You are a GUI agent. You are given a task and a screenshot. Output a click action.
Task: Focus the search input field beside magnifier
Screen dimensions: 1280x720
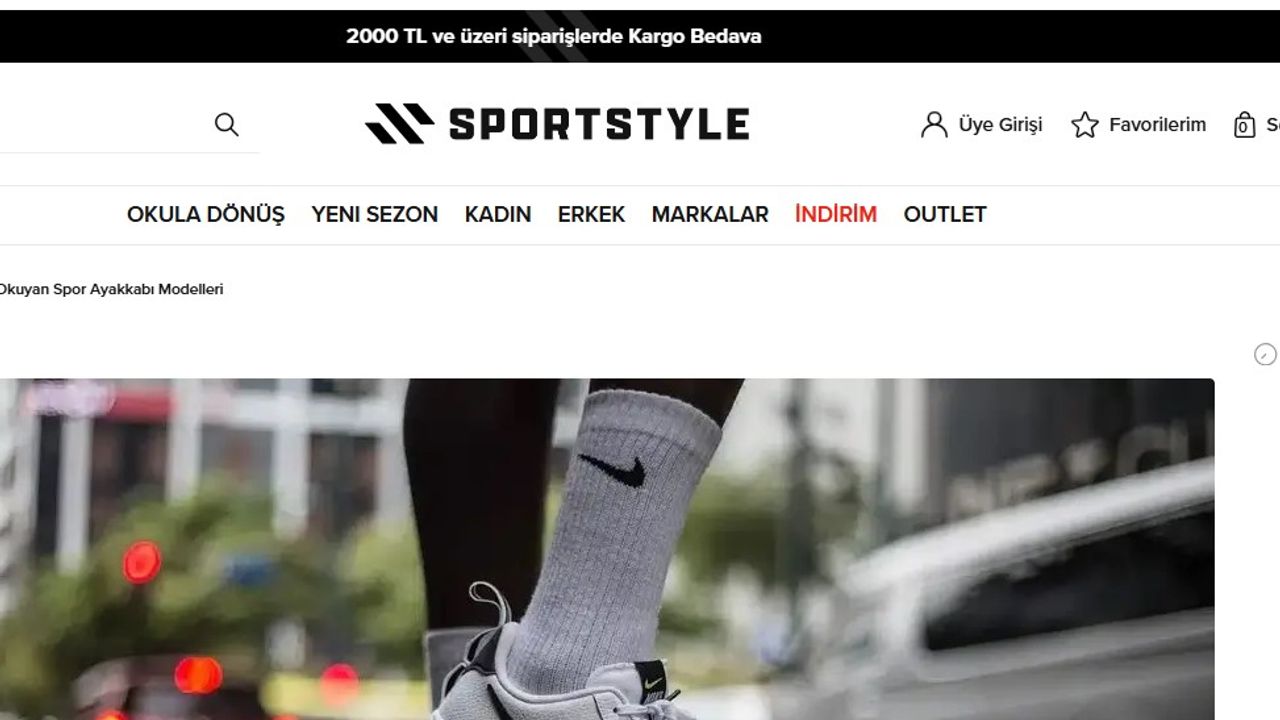point(100,125)
